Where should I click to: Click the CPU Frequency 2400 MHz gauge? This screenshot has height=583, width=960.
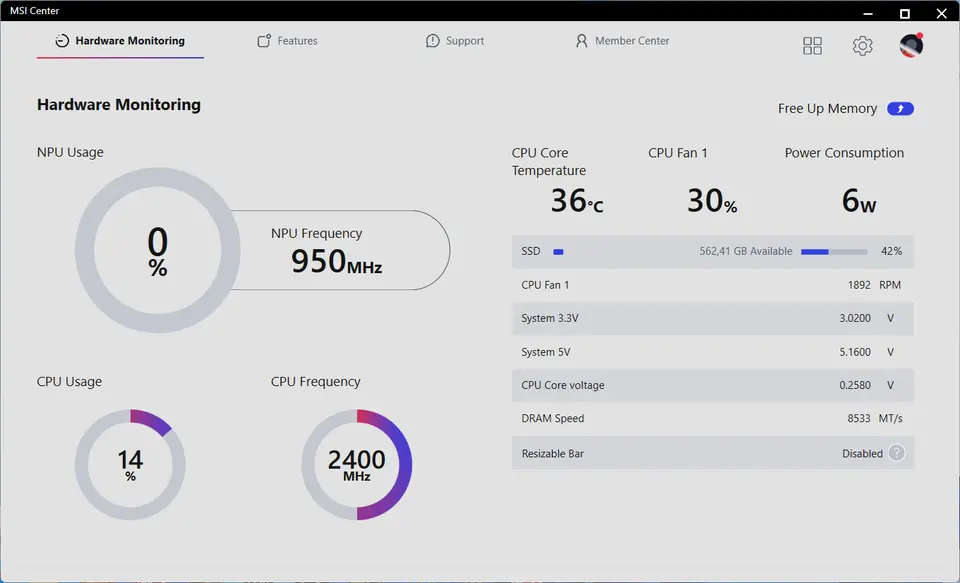[357, 465]
